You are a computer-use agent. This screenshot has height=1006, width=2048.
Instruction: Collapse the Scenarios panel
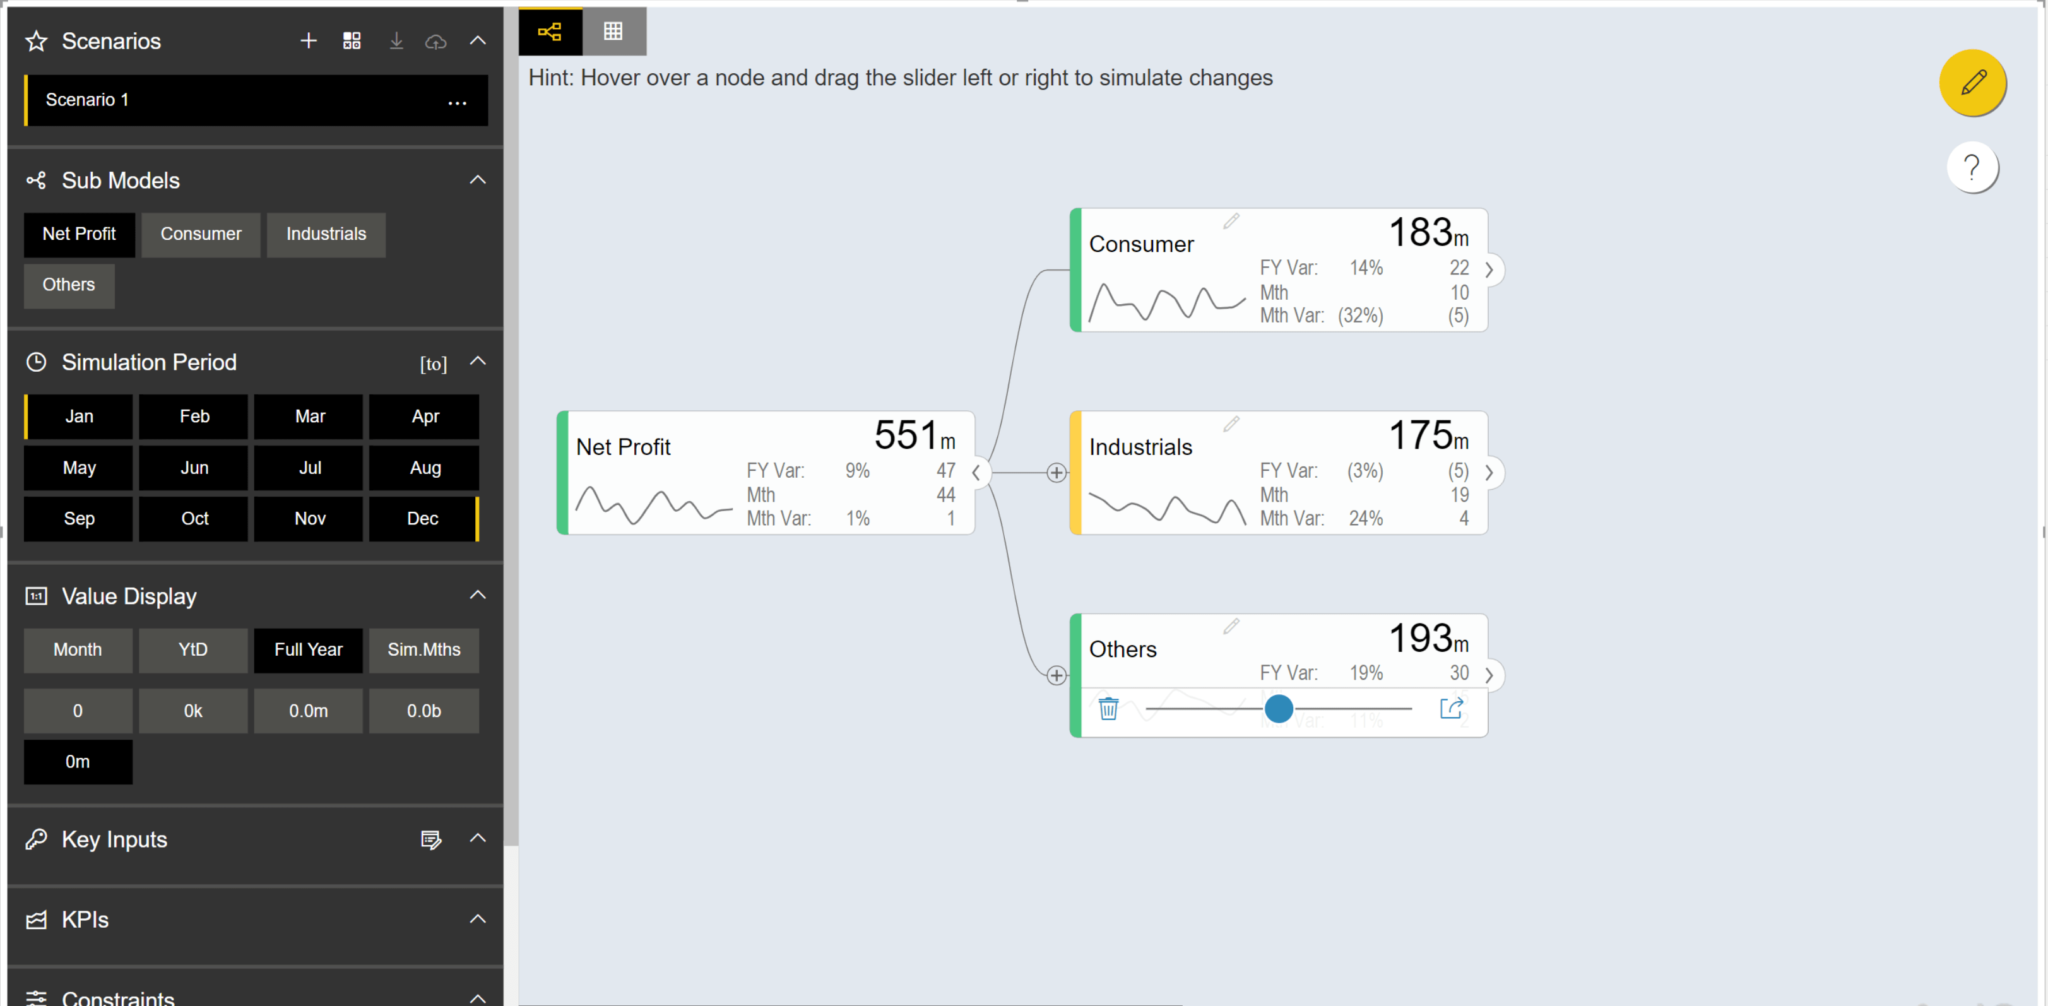(x=477, y=41)
